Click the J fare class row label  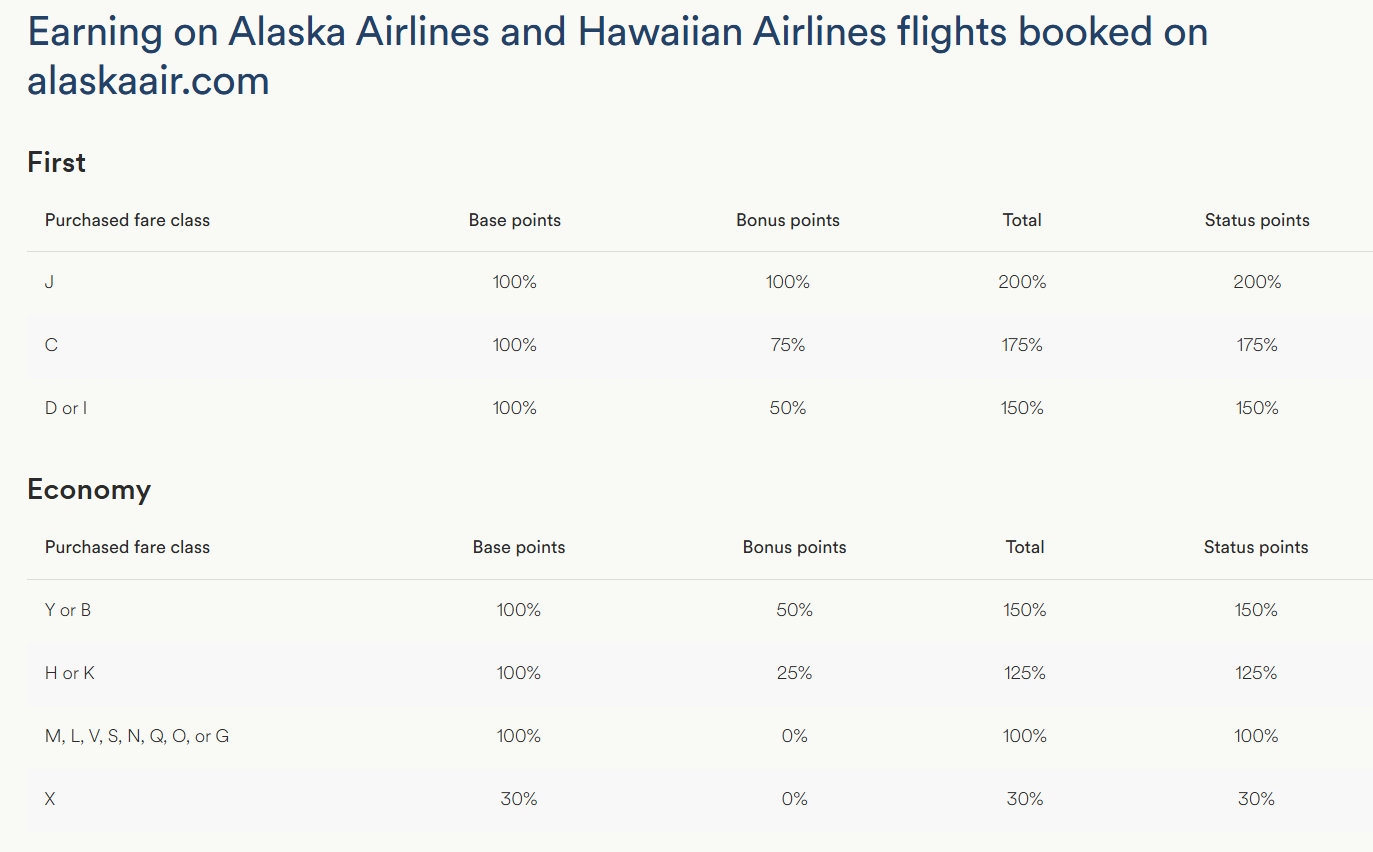click(x=49, y=282)
